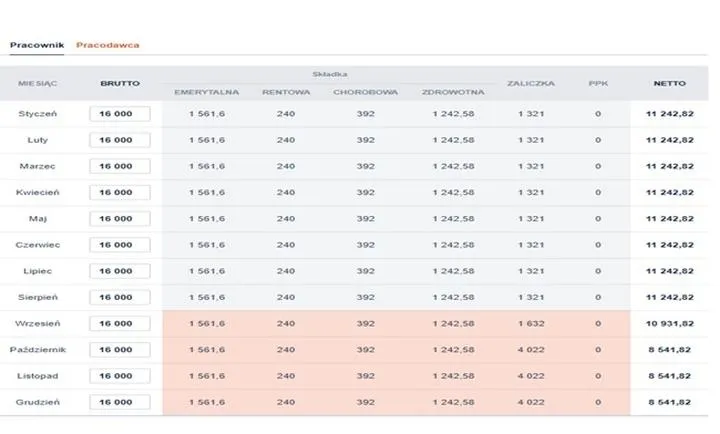Select the Czerwiec brutto input field
The width and height of the screenshot is (720, 434).
pyautogui.click(x=120, y=244)
